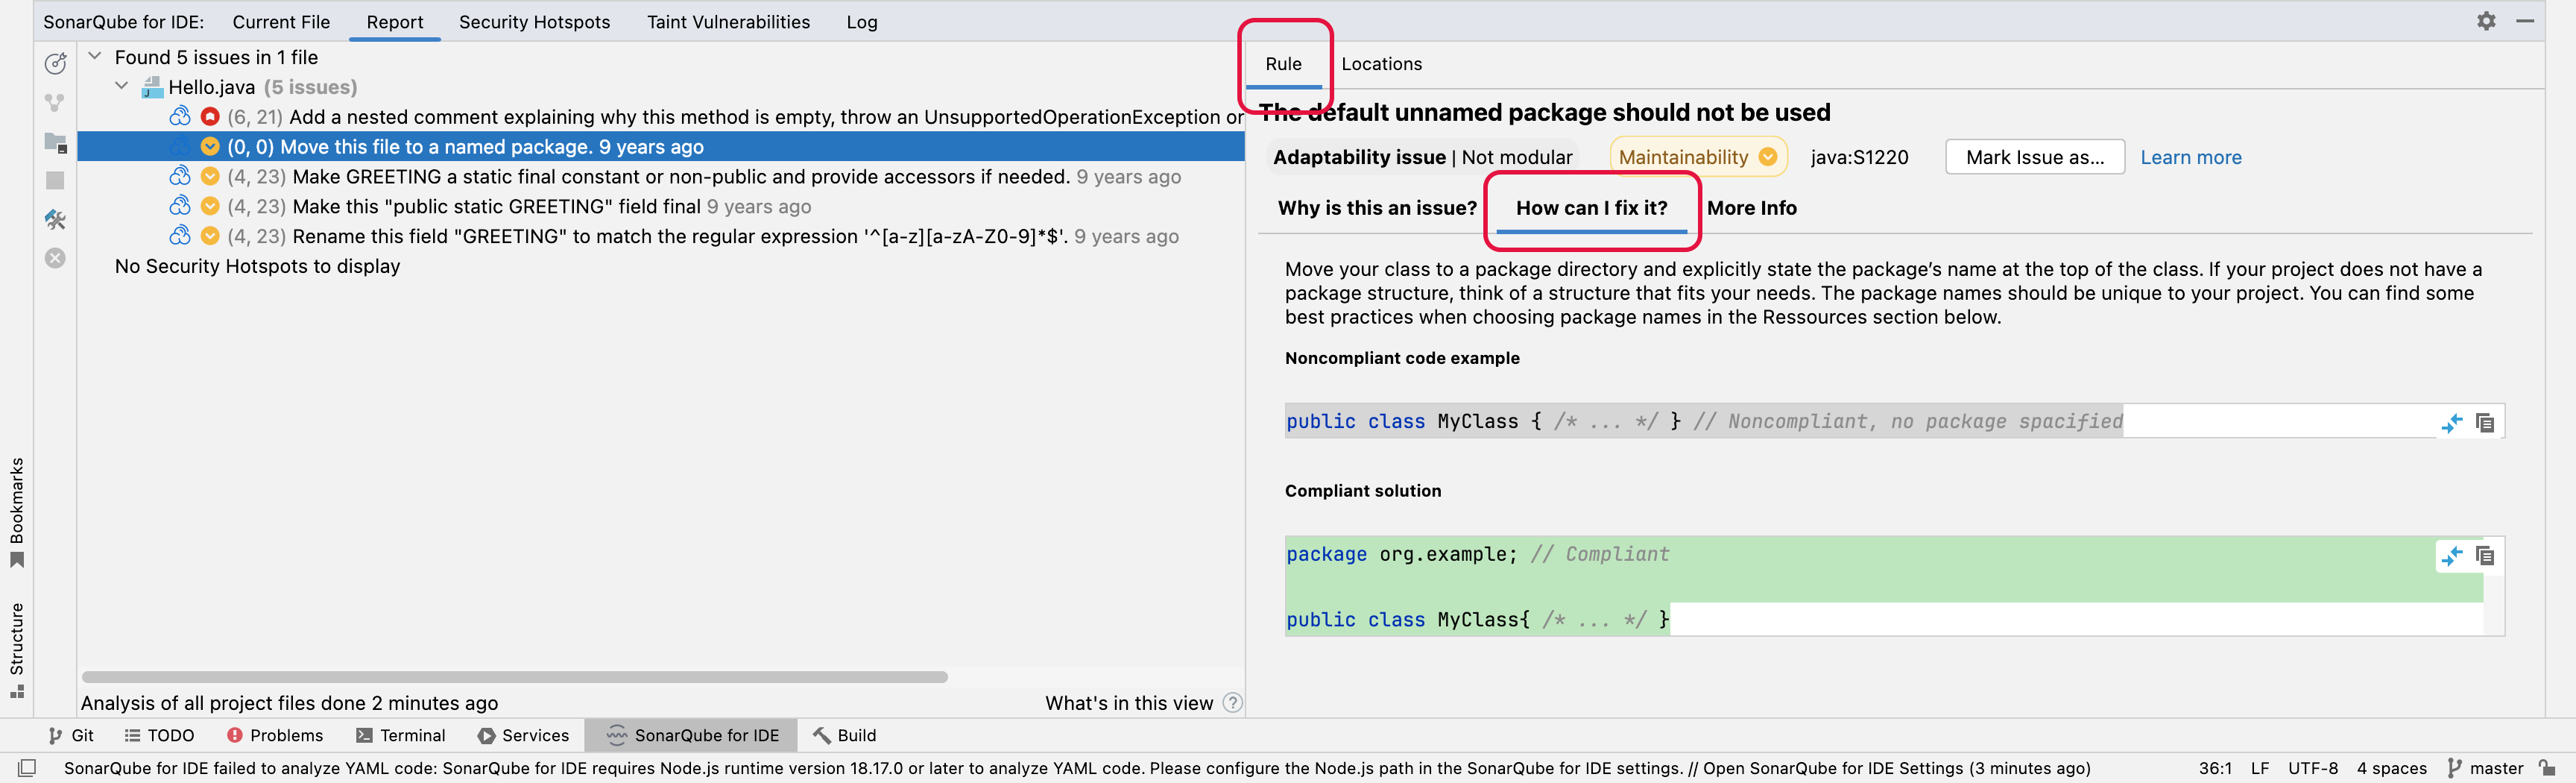The height and width of the screenshot is (783, 2576).
Task: Open the line separator LF selector
Action: 2259,768
